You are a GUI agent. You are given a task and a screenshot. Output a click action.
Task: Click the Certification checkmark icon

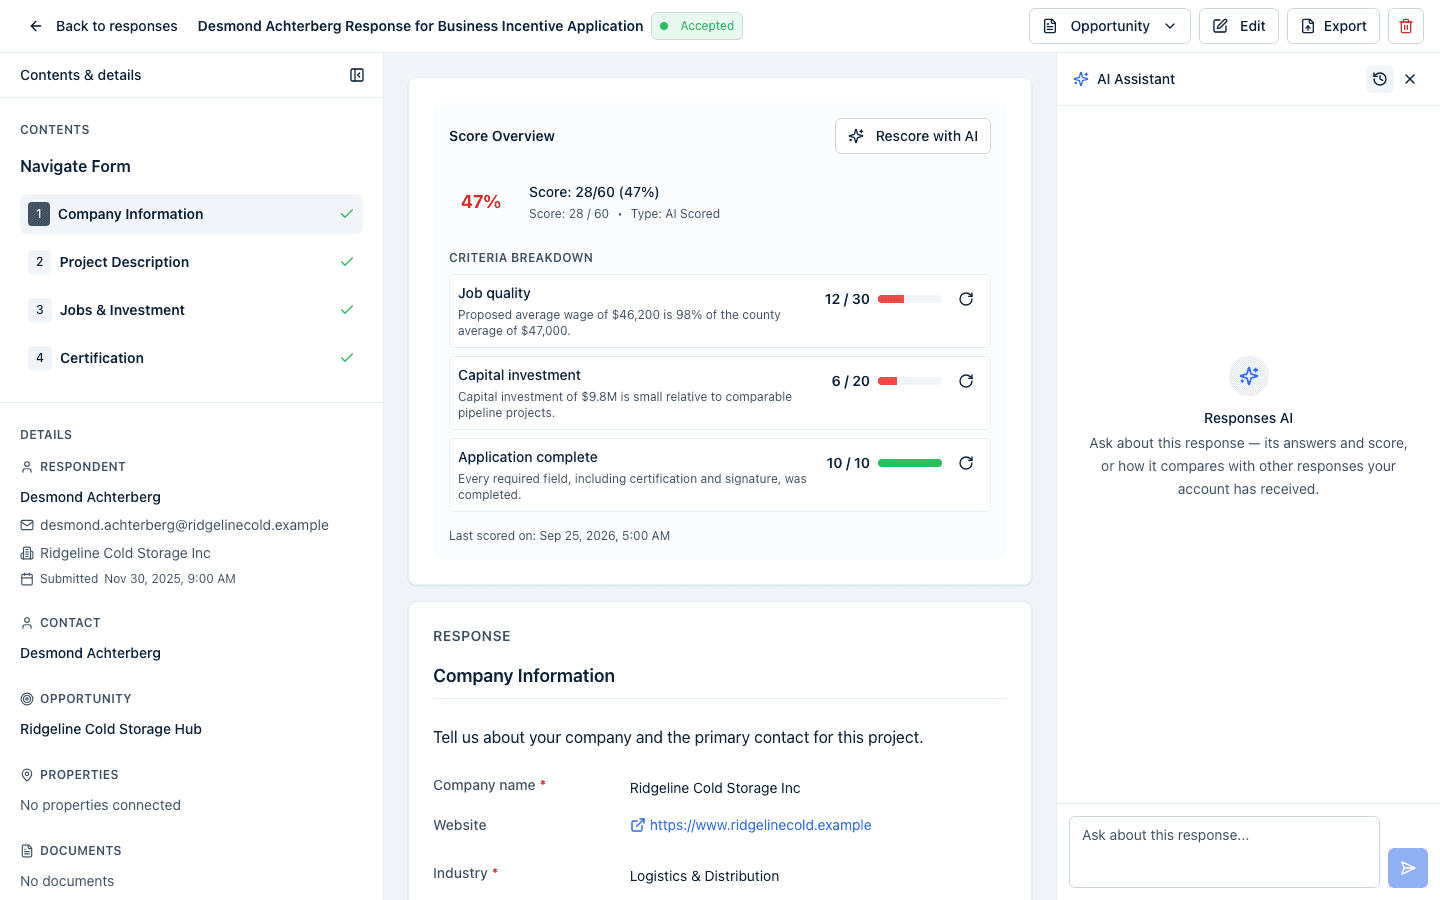pyautogui.click(x=347, y=358)
